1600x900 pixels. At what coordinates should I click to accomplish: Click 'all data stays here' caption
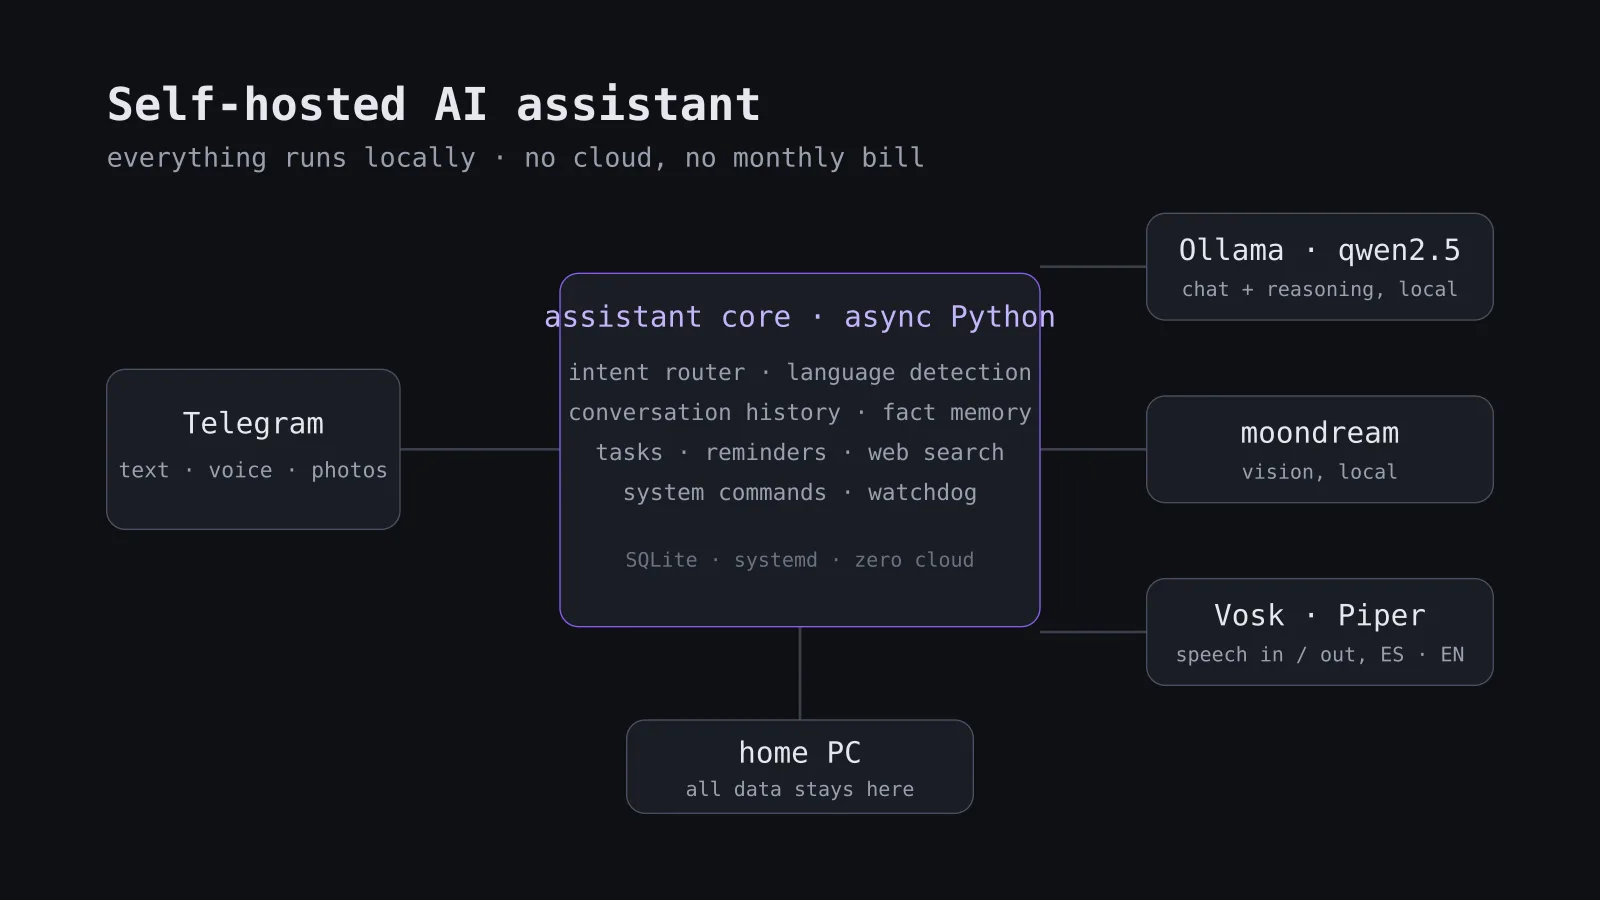click(800, 789)
